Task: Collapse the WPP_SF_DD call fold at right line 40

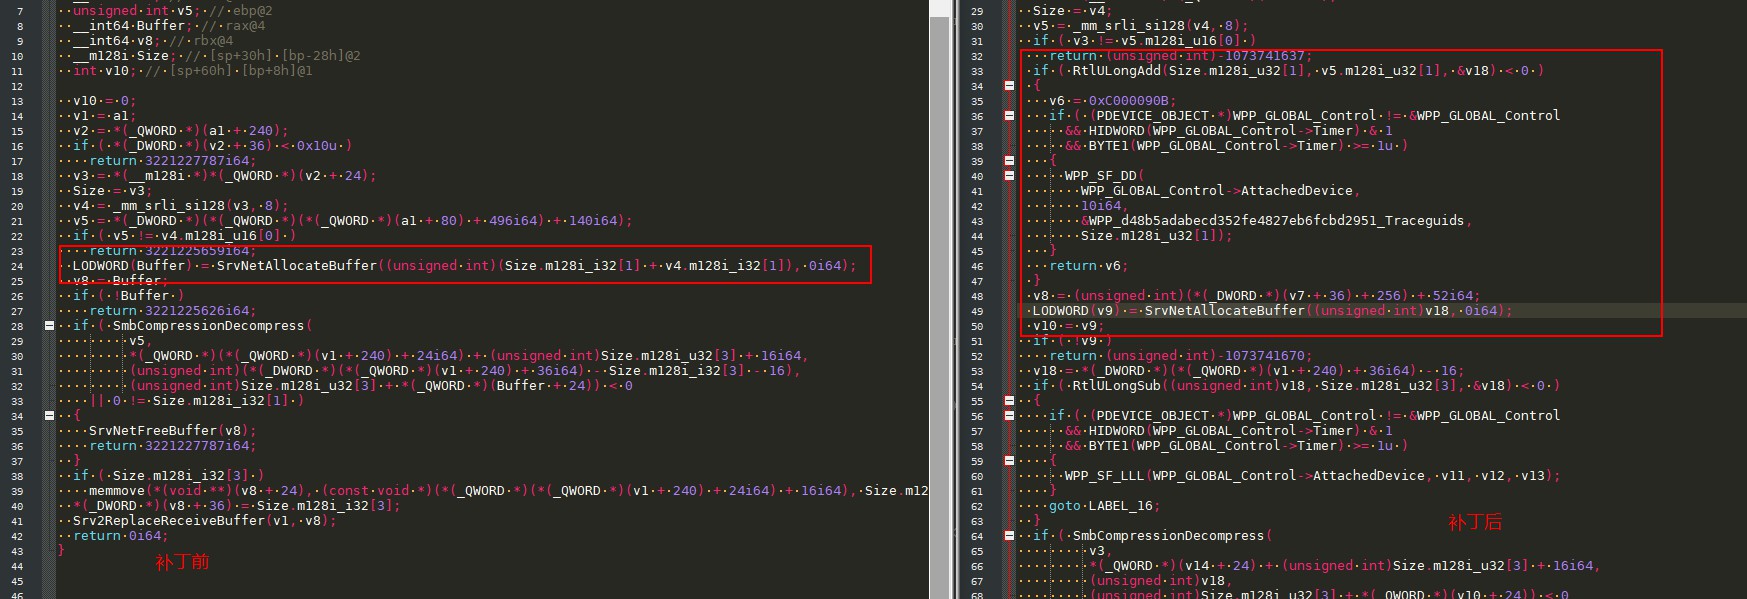Action: (1009, 175)
